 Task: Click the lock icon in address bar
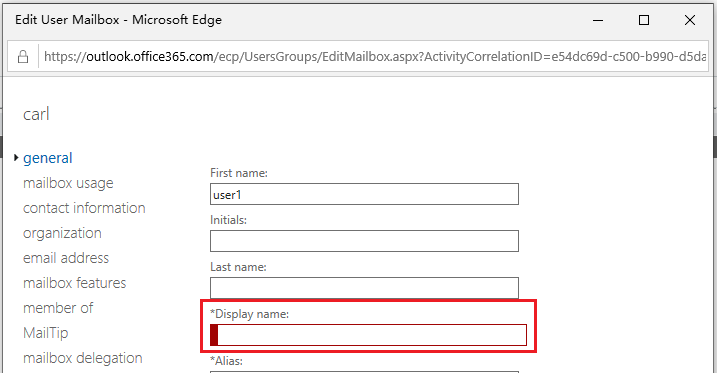[x=23, y=57]
